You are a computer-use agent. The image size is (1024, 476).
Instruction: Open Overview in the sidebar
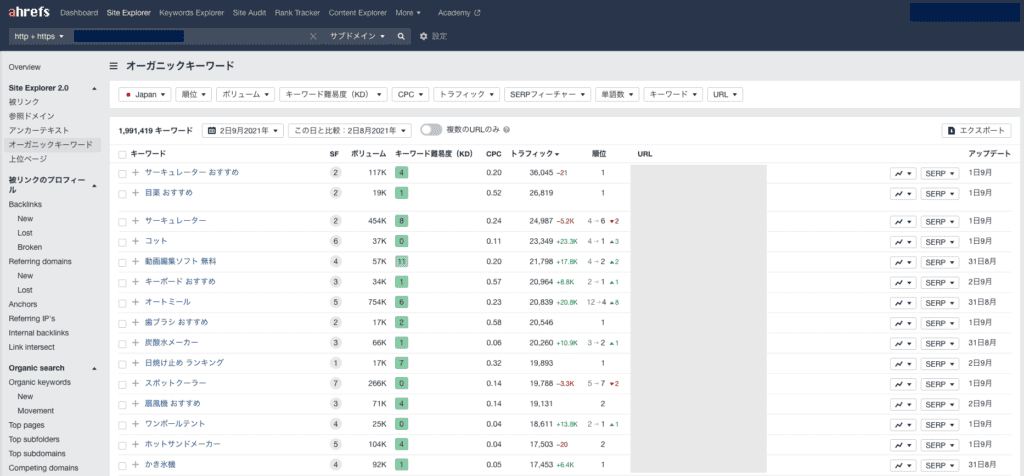(x=25, y=67)
